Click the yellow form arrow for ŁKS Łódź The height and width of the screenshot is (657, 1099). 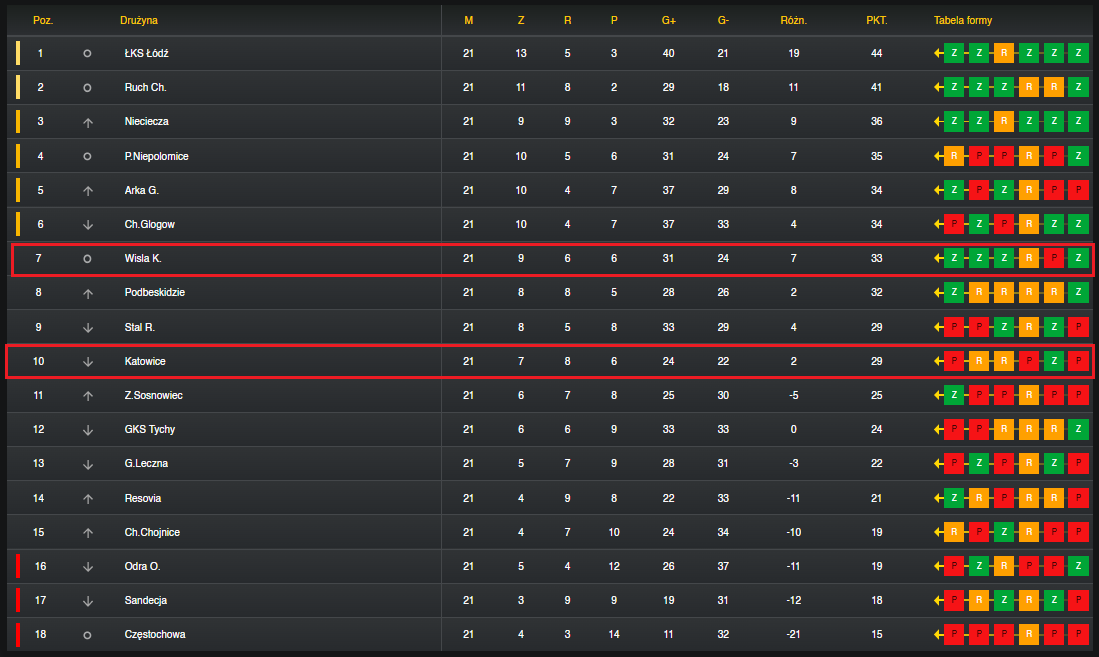coord(938,53)
